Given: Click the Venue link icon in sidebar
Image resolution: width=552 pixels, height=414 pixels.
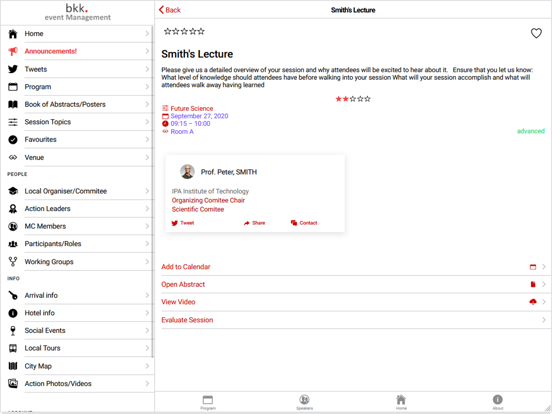Looking at the screenshot, I should tap(13, 157).
